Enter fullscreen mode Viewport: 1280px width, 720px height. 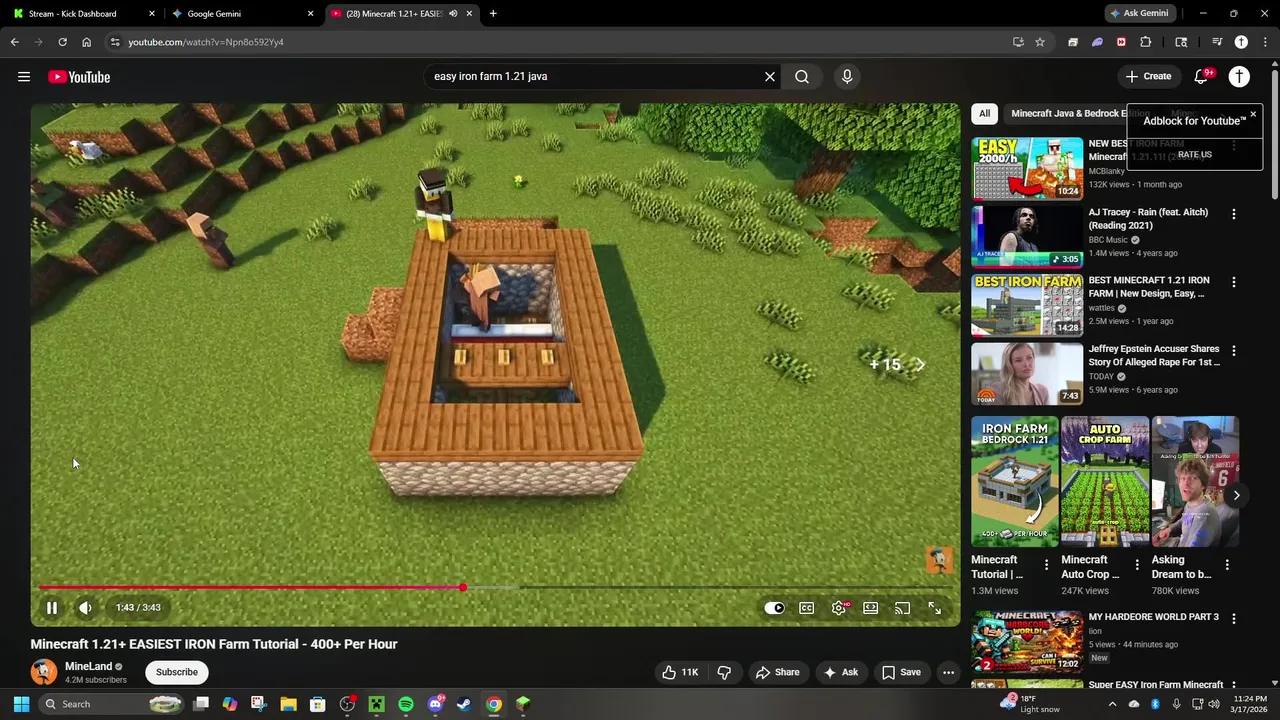(934, 607)
